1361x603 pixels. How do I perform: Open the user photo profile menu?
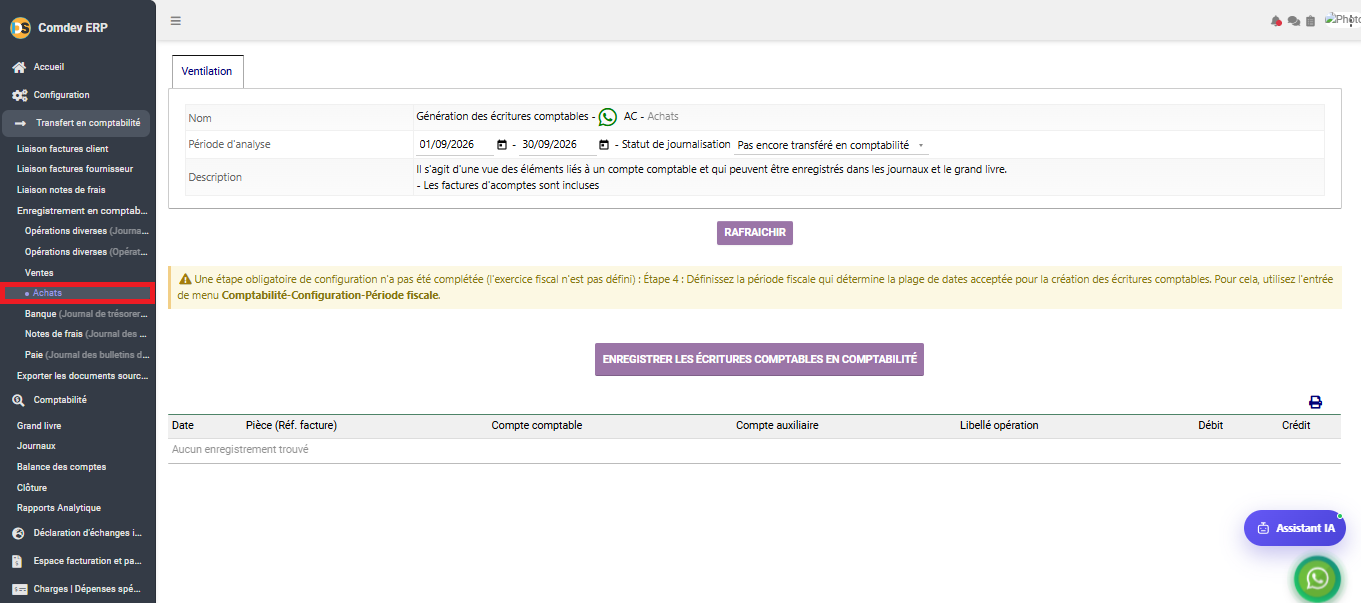coord(1341,19)
